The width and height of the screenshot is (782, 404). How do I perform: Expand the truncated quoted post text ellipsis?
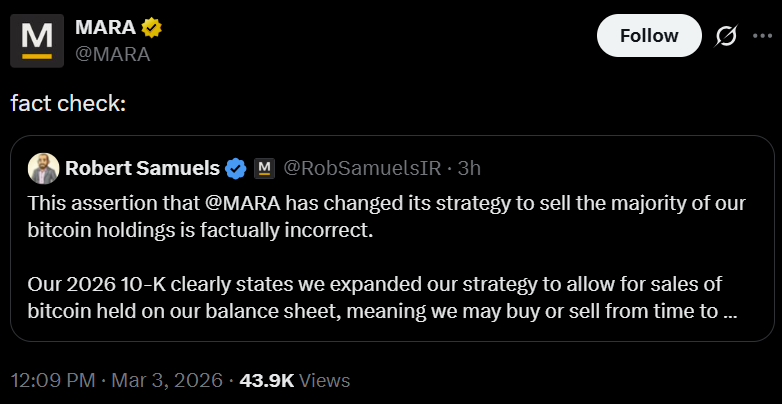point(729,311)
